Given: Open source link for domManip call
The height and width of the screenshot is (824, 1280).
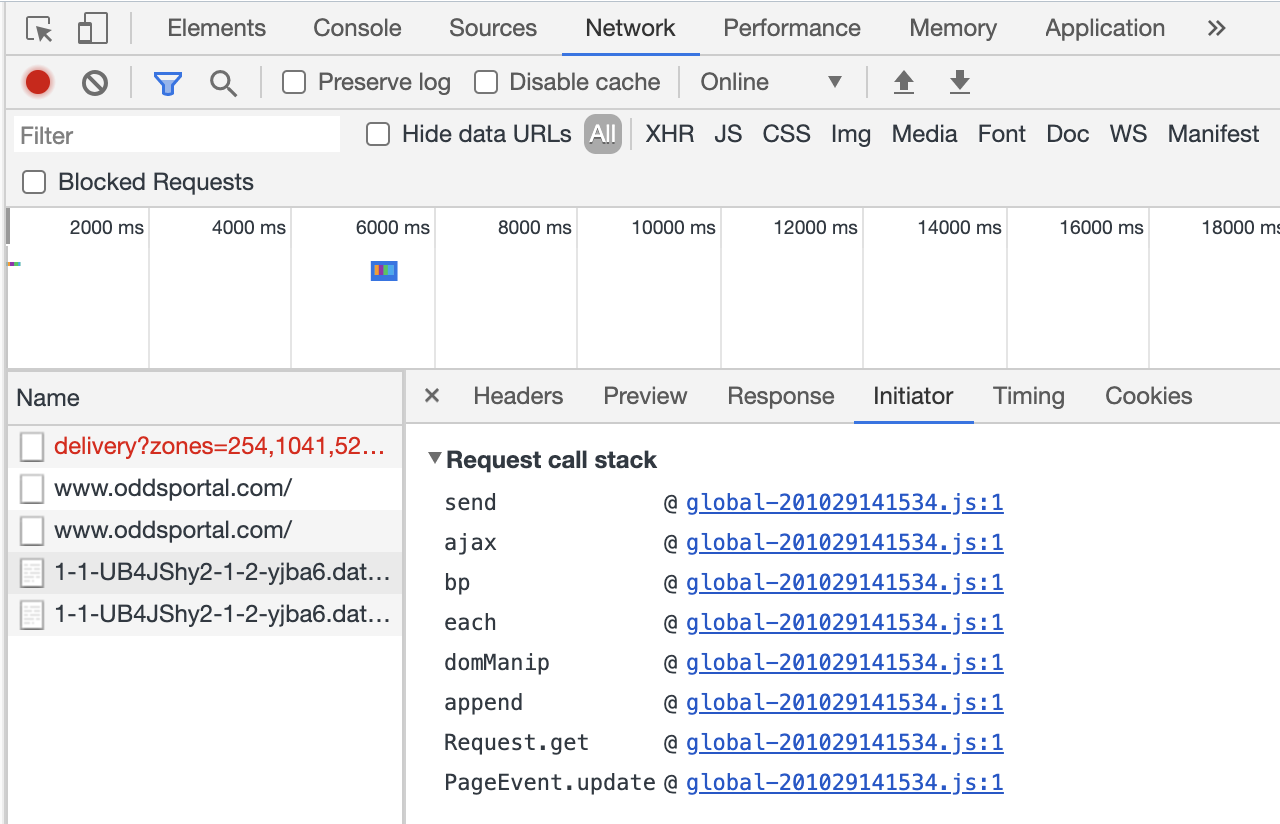Looking at the screenshot, I should [x=845, y=663].
